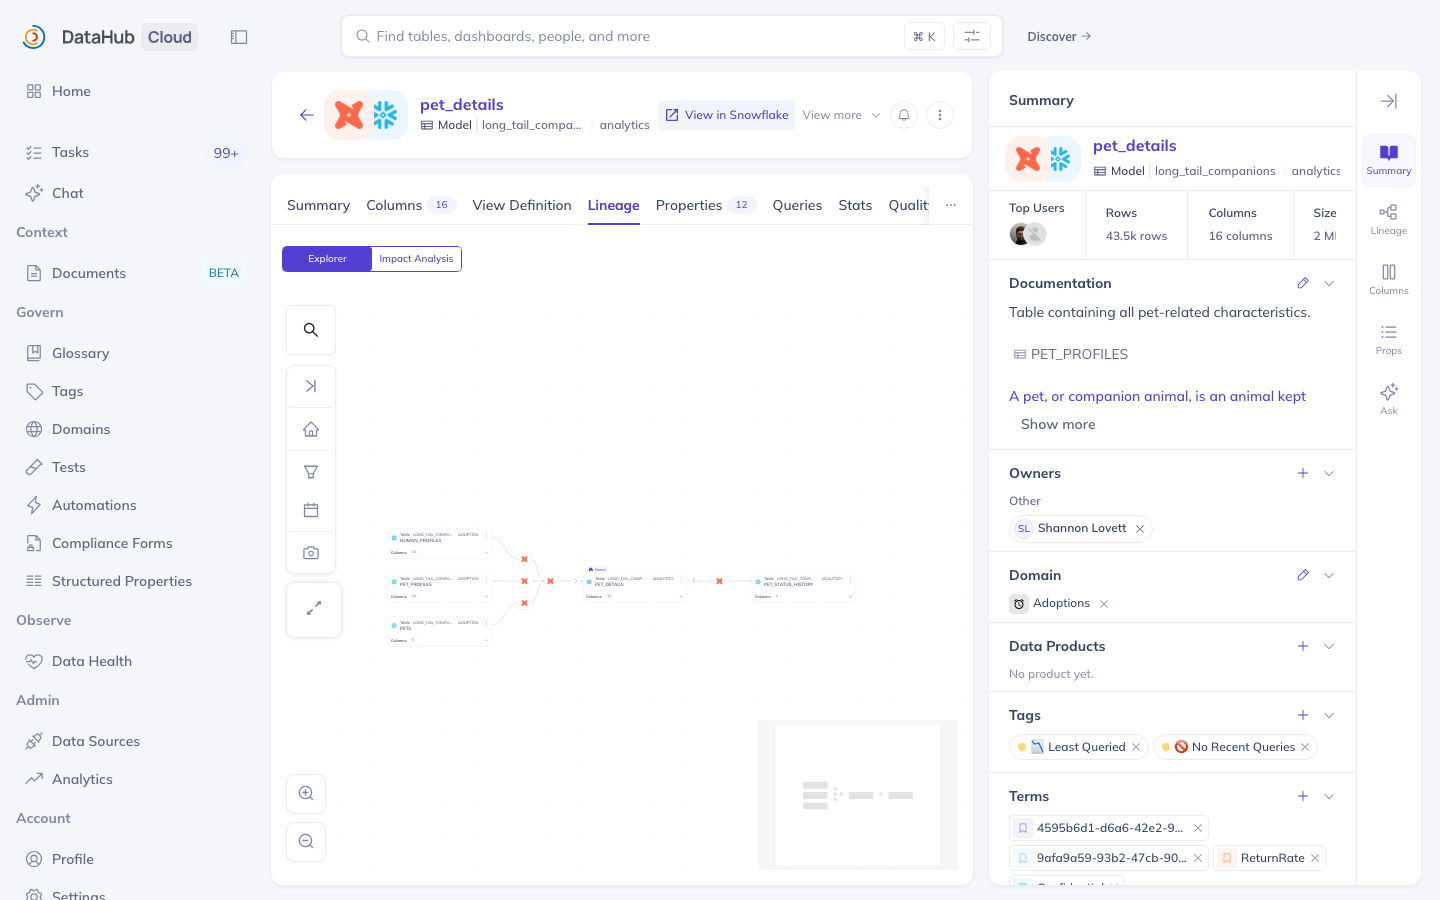
Task: Collapse the Owners section
Action: pos(1329,473)
